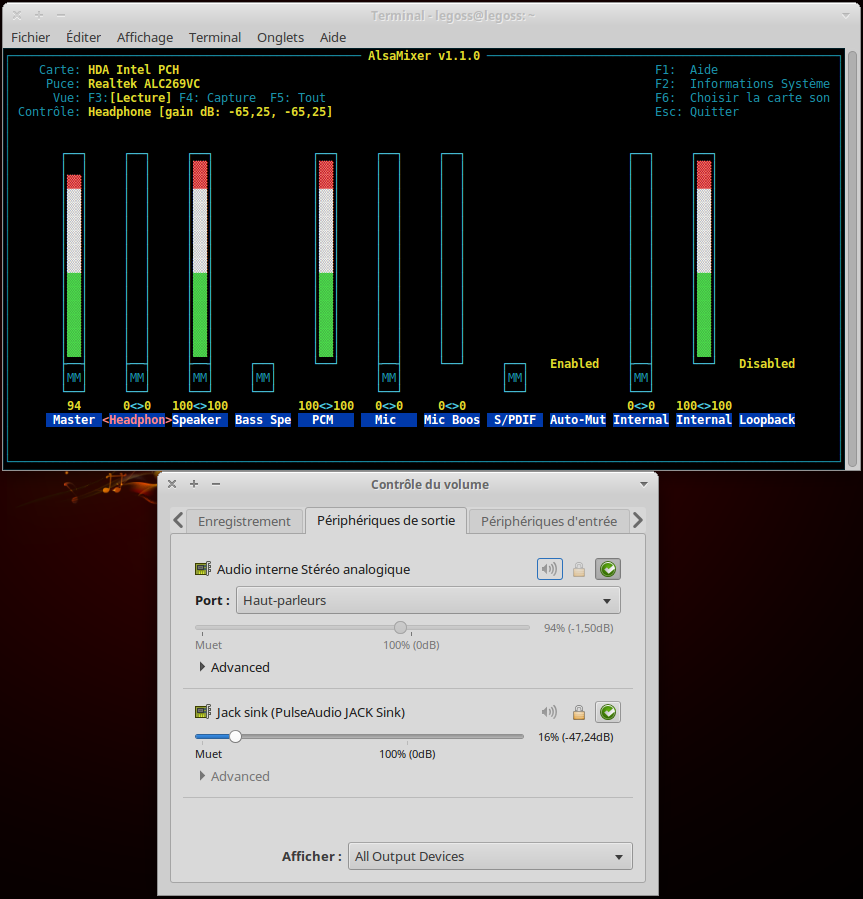This screenshot has width=863, height=899.
Task: Click the S/PDIF channel label
Action: (515, 420)
